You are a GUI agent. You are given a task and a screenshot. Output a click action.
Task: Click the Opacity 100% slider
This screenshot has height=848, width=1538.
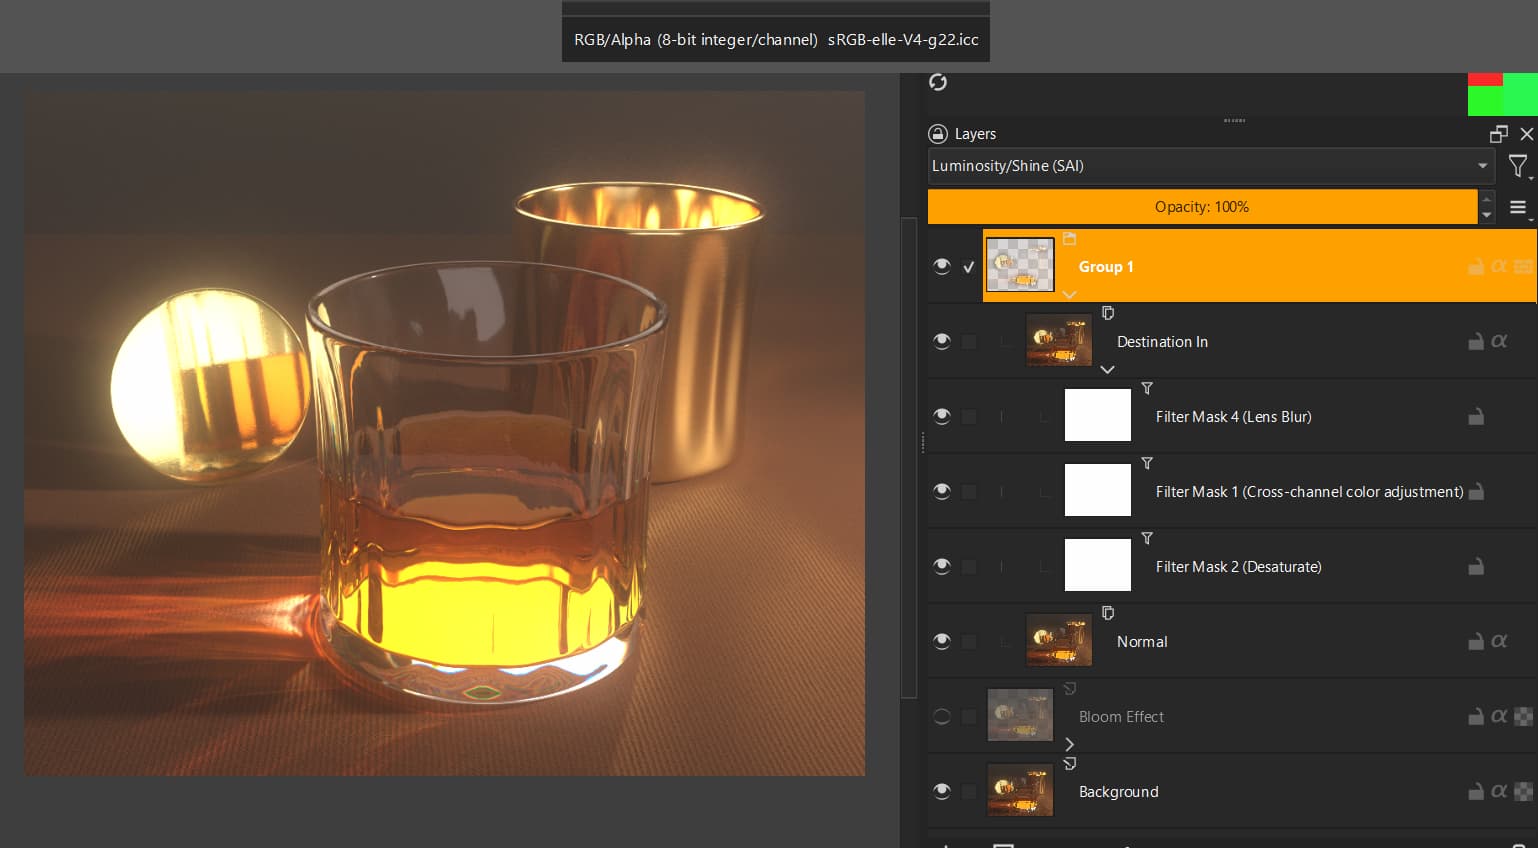tap(1201, 207)
